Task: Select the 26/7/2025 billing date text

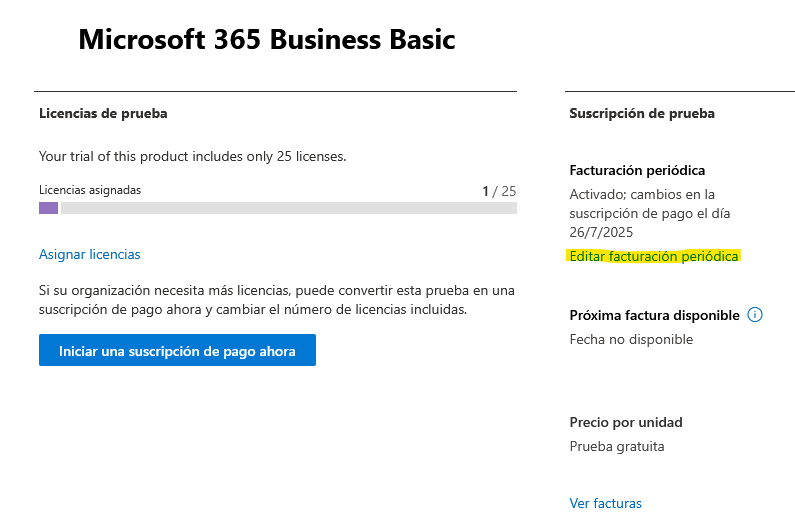Action: [x=601, y=232]
